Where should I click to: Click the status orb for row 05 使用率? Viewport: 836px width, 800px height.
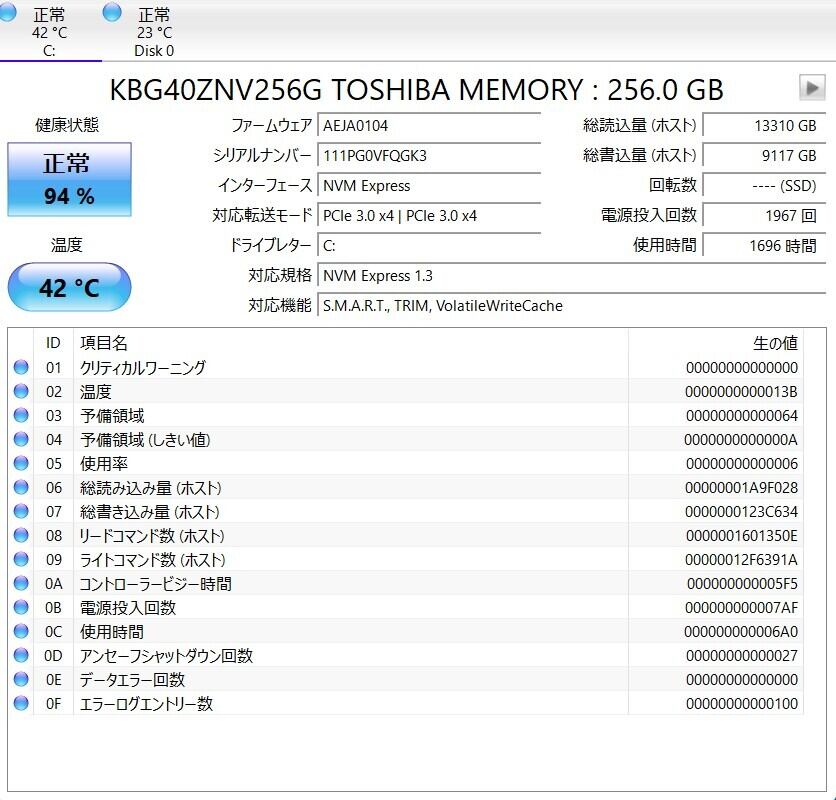[x=21, y=463]
